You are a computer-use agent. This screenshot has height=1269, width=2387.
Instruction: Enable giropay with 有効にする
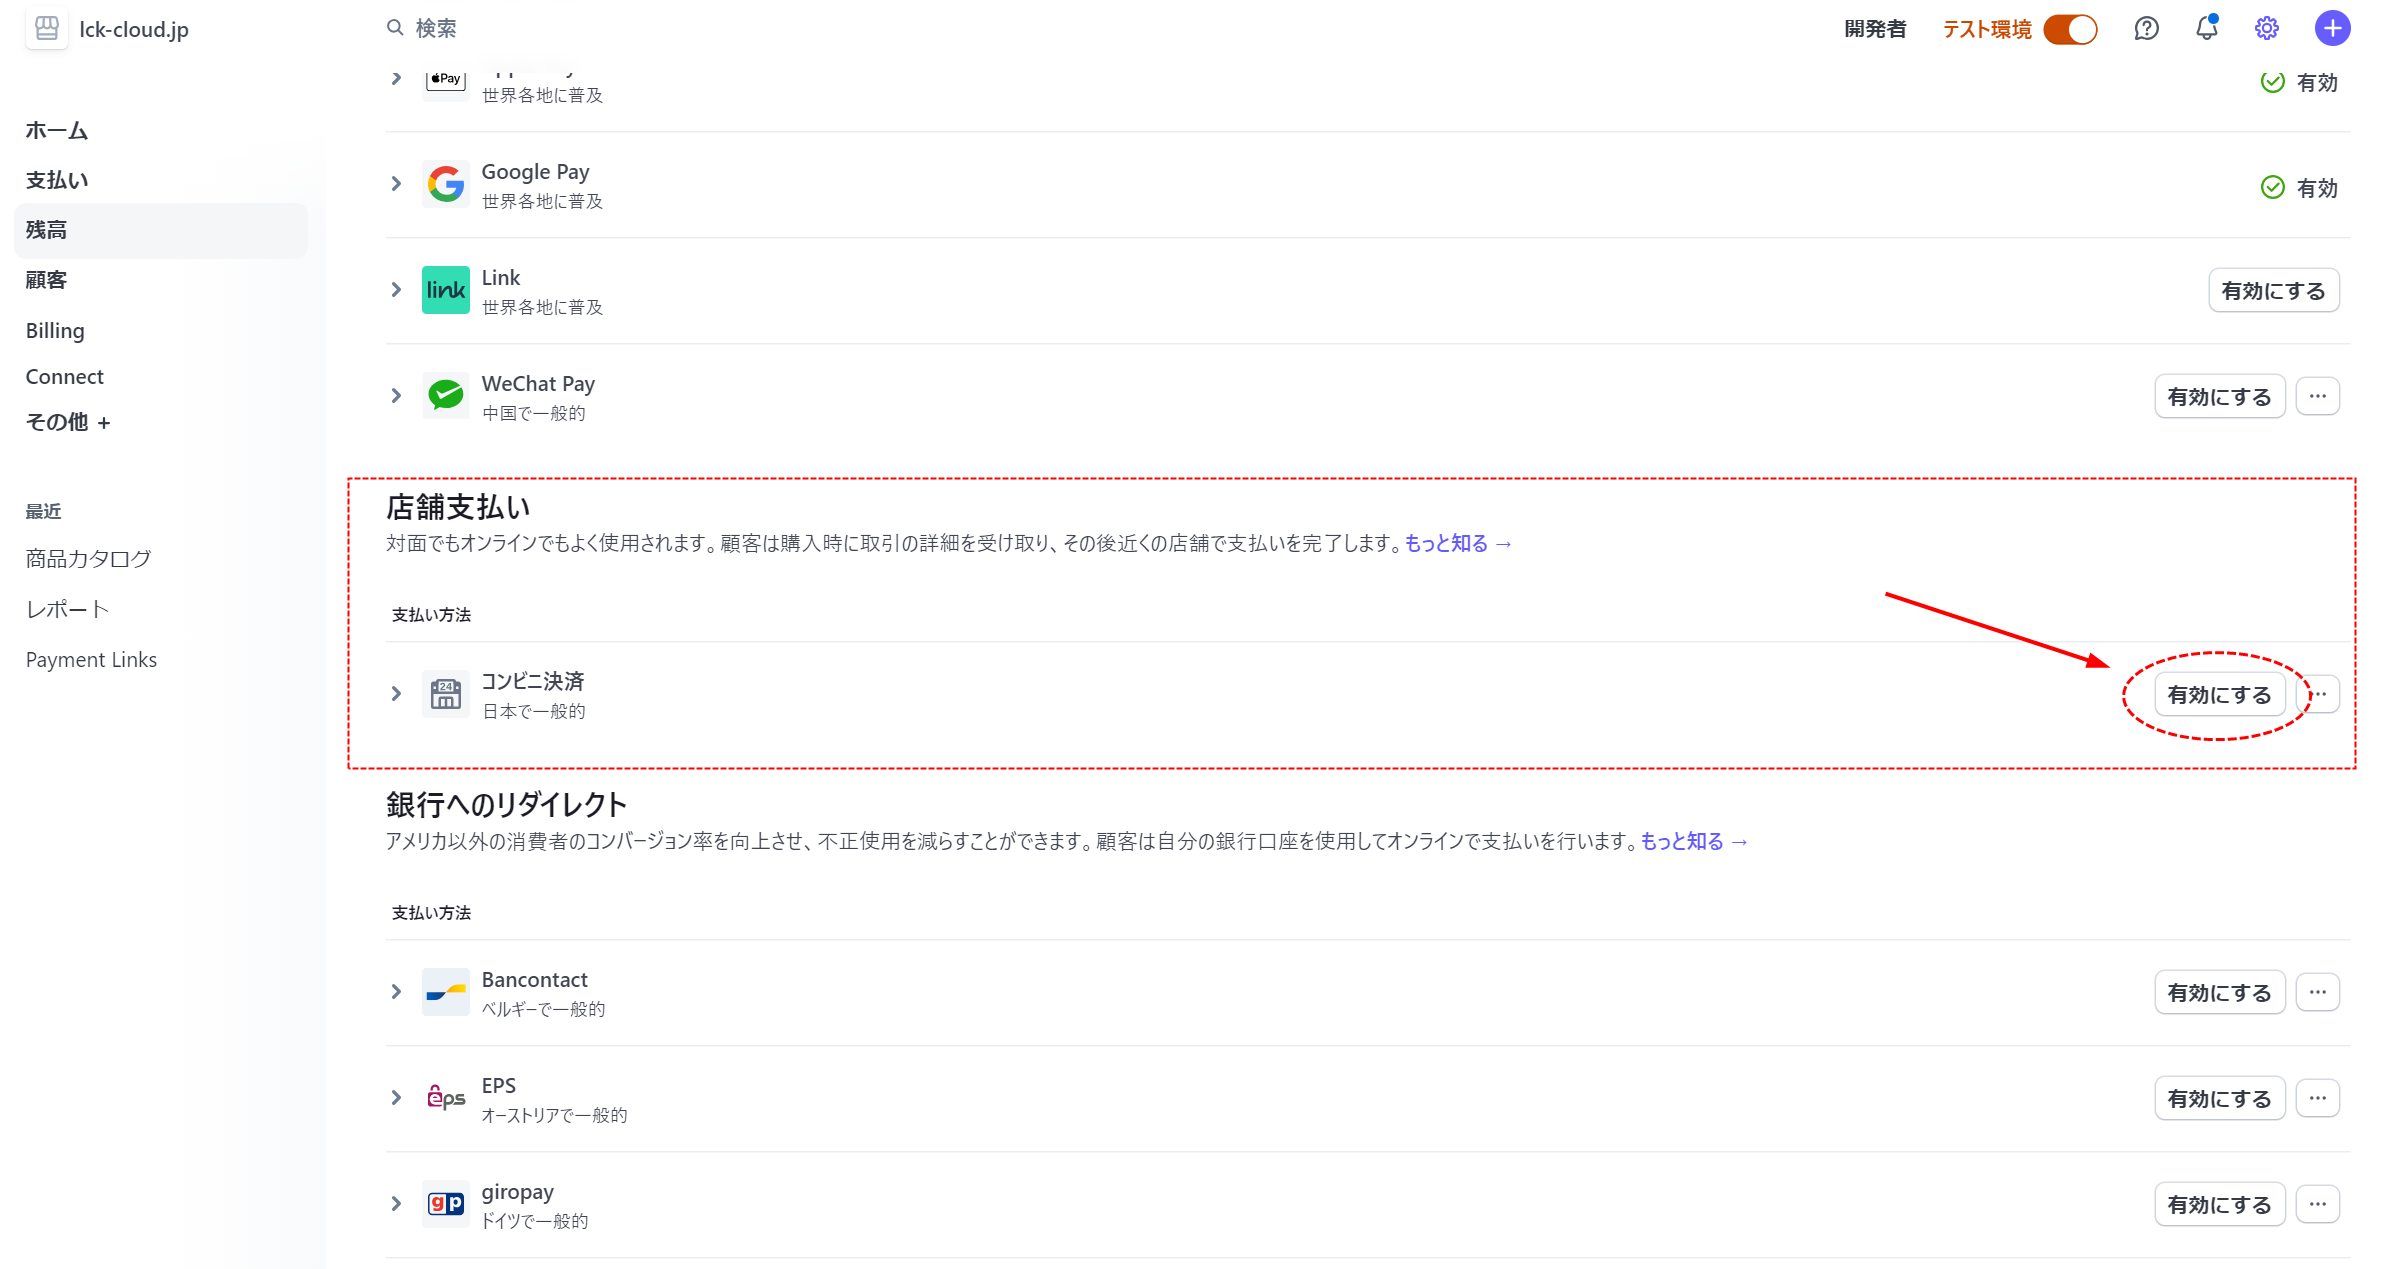(x=2219, y=1205)
